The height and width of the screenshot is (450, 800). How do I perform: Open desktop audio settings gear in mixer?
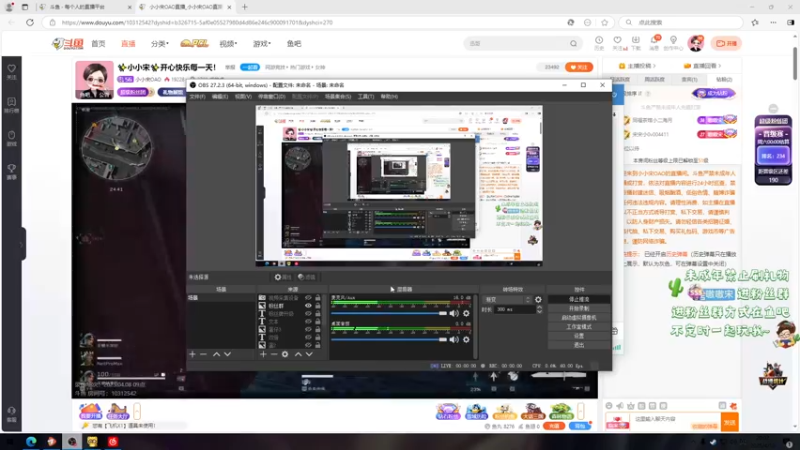click(x=466, y=339)
